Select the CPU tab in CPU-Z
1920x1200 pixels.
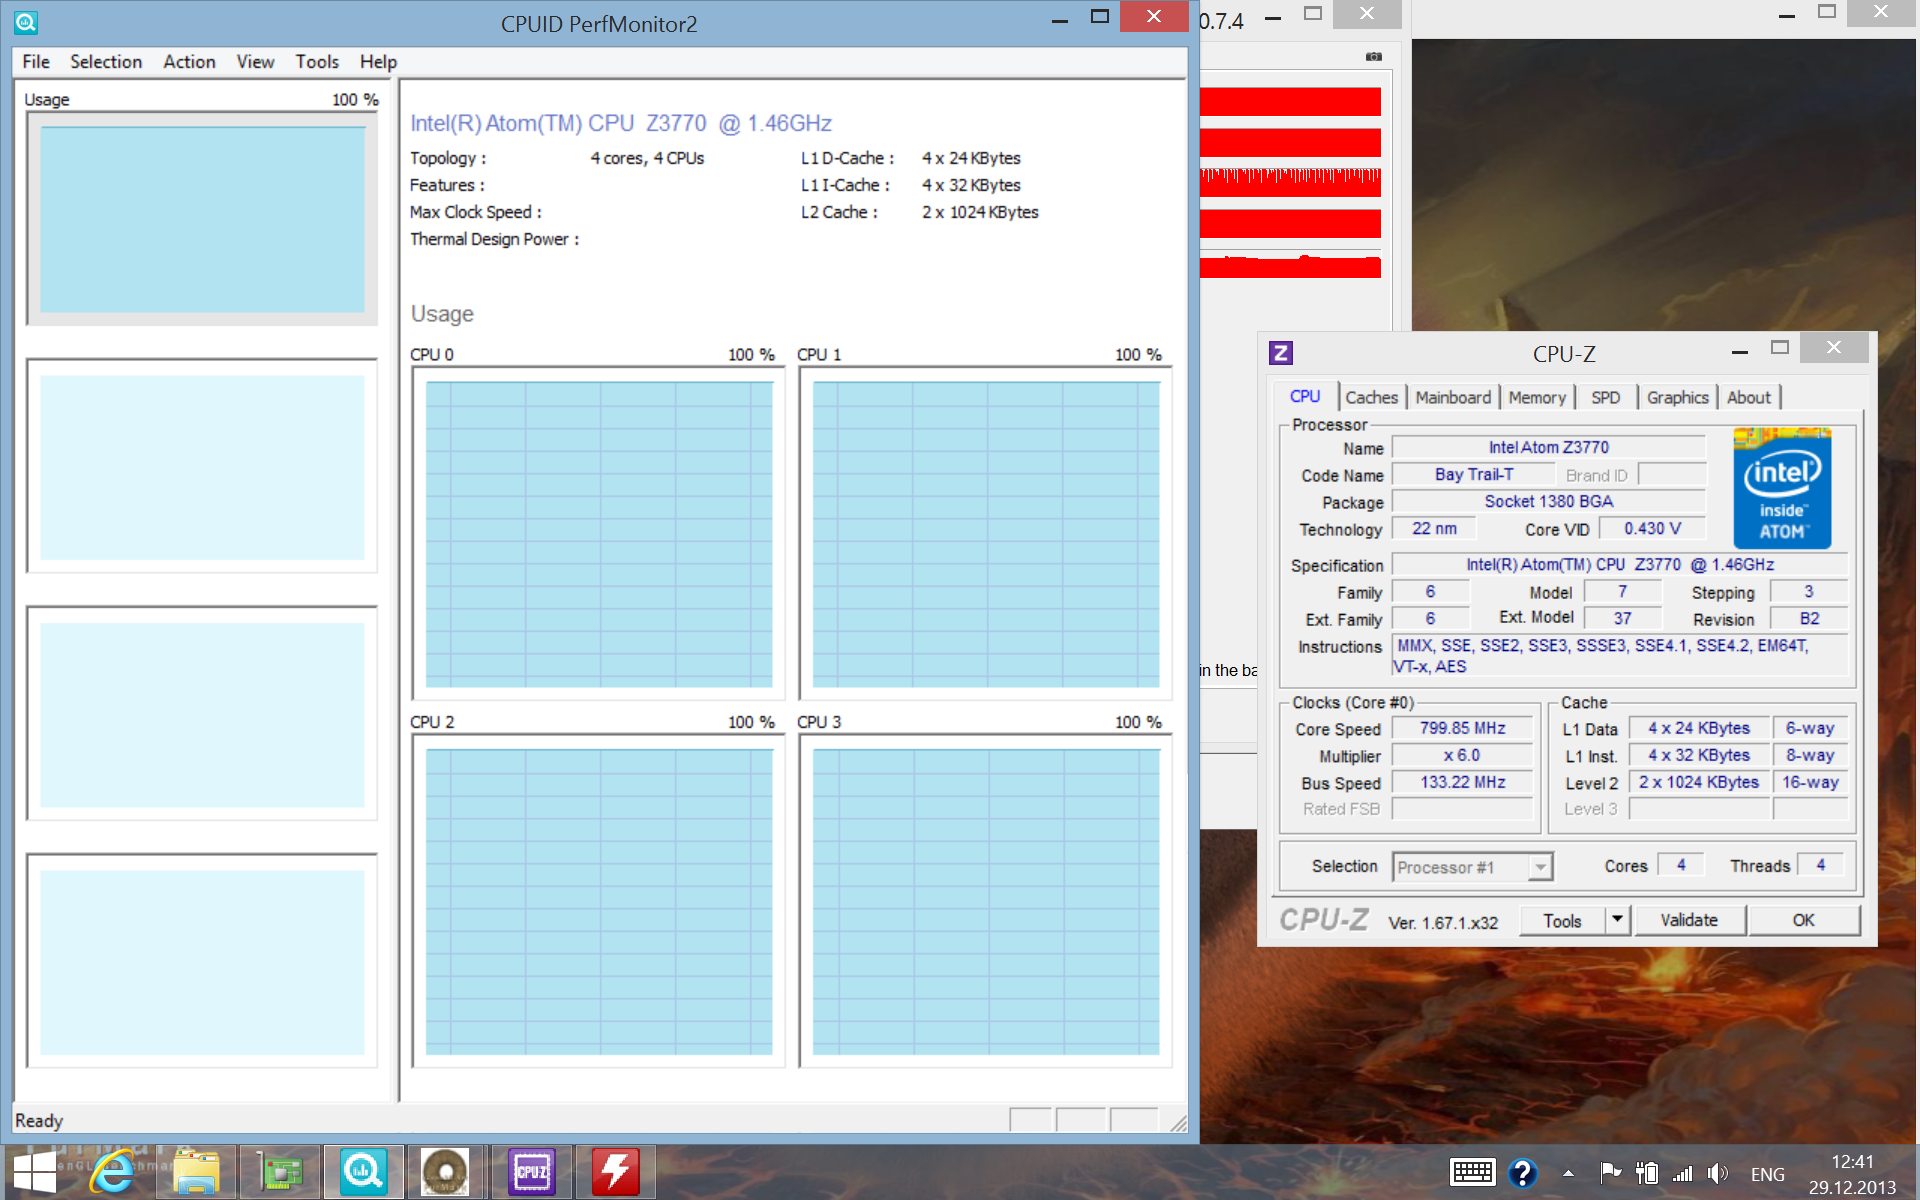click(x=1304, y=397)
